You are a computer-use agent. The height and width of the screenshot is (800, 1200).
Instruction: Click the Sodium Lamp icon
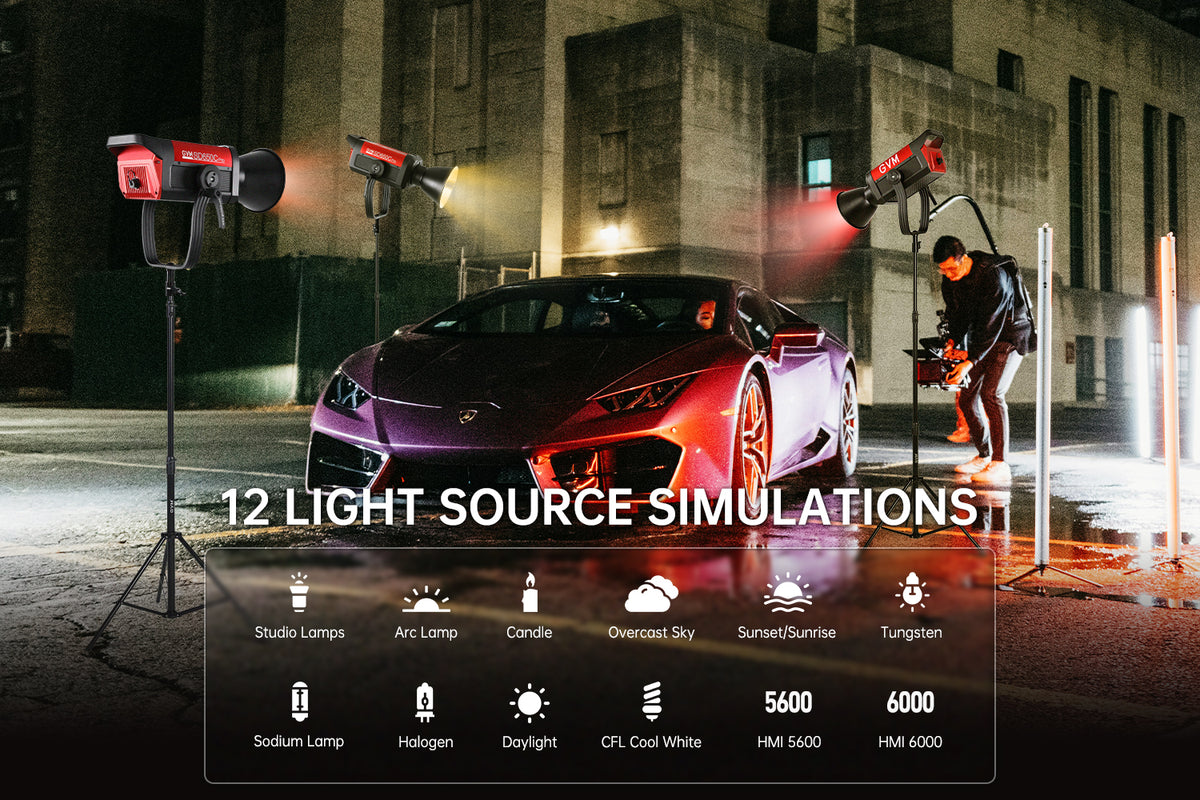pos(299,701)
